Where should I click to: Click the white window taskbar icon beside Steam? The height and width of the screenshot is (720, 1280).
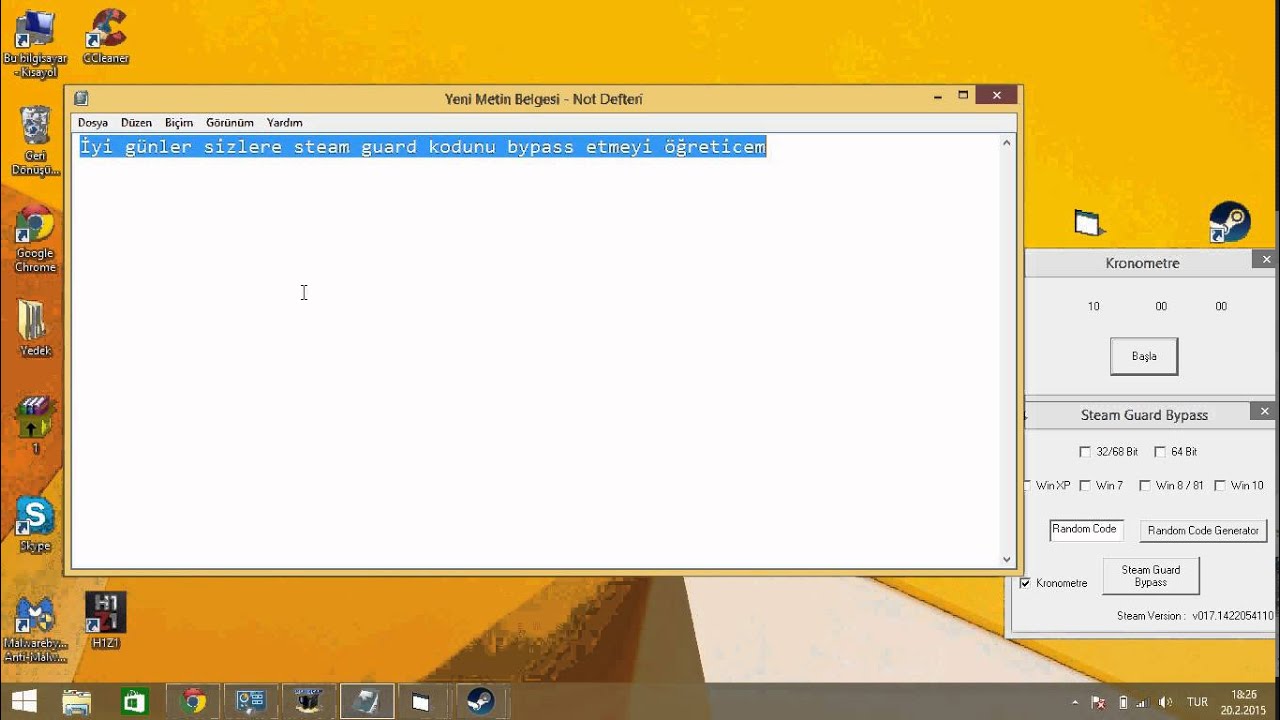pyautogui.click(x=421, y=701)
